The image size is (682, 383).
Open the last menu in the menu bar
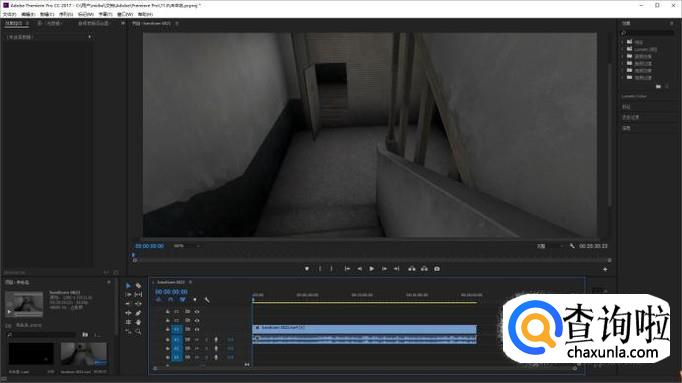tap(145, 14)
